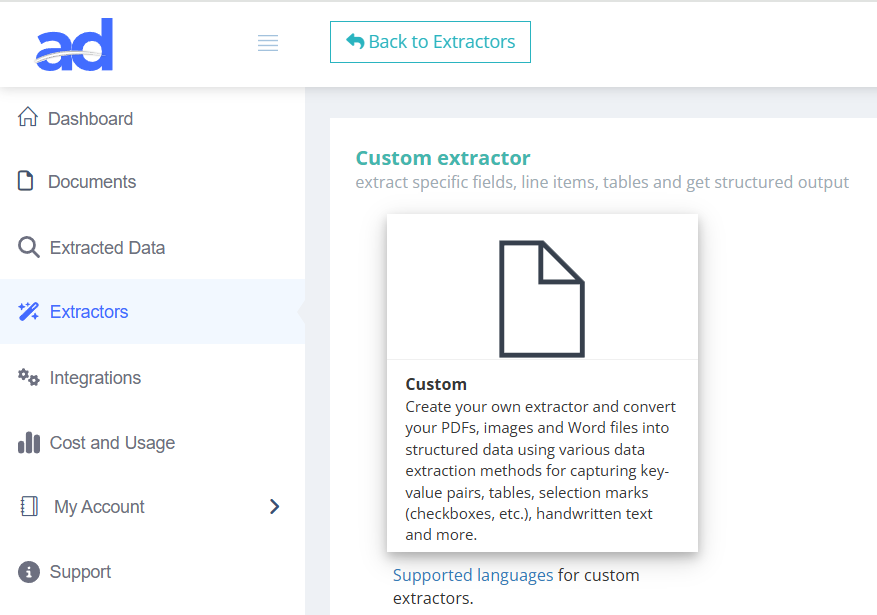Screen dimensions: 877x615
Task: Click the hamburger menu icon
Action: [x=267, y=42]
